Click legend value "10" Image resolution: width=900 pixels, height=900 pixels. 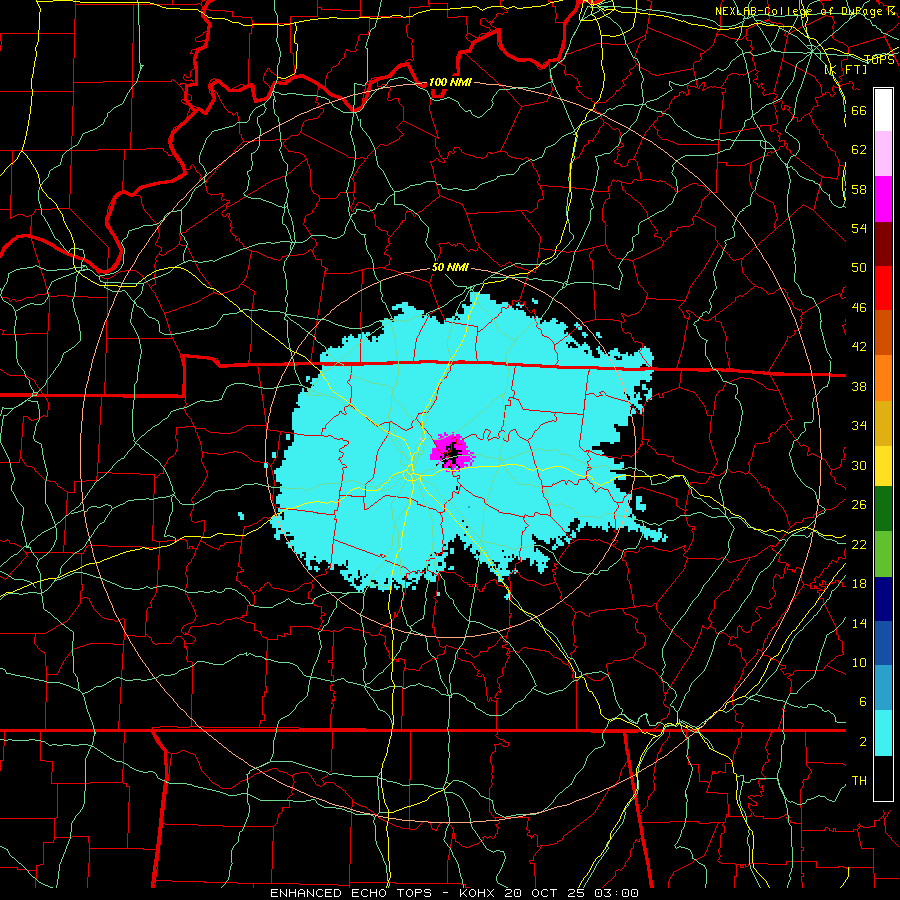pos(859,662)
